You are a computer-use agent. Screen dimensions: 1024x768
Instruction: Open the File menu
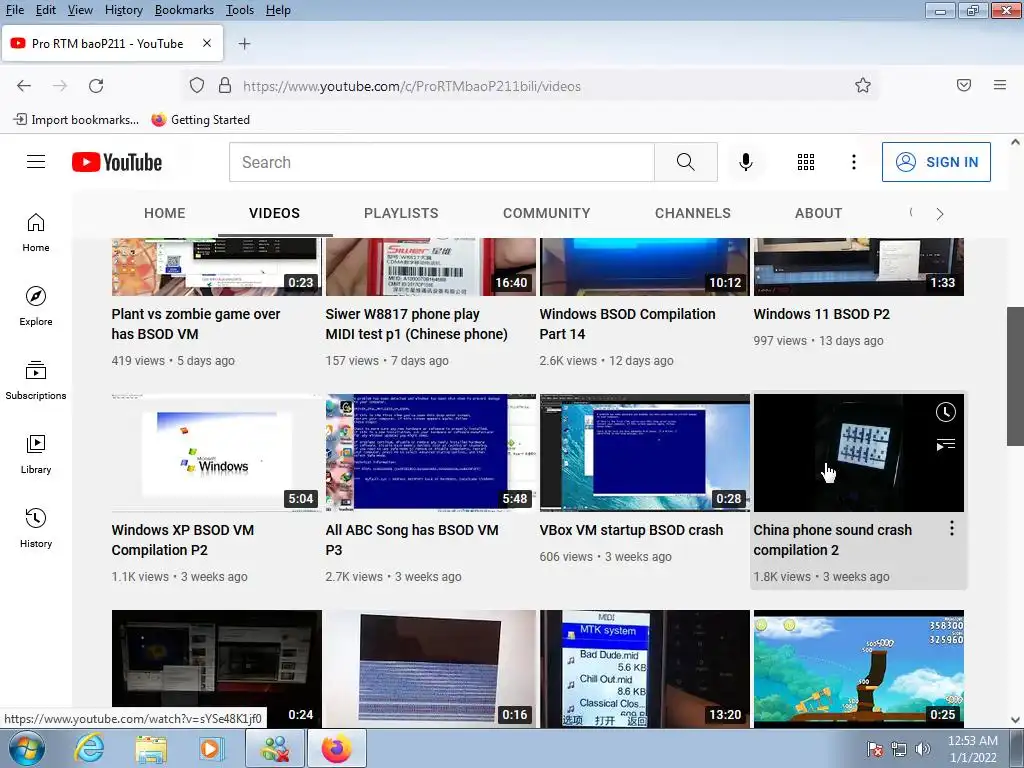coord(14,10)
